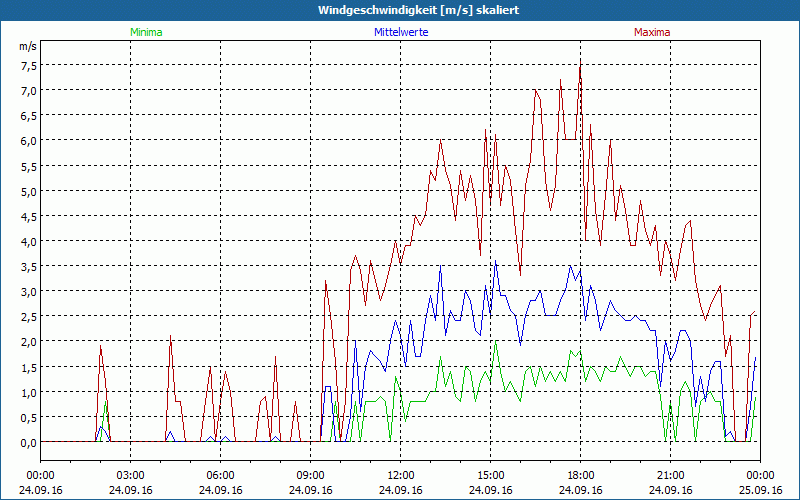Viewport: 800px width, 500px height.
Task: Click the 1,0 y-axis value
Action: pyautogui.click(x=29, y=393)
